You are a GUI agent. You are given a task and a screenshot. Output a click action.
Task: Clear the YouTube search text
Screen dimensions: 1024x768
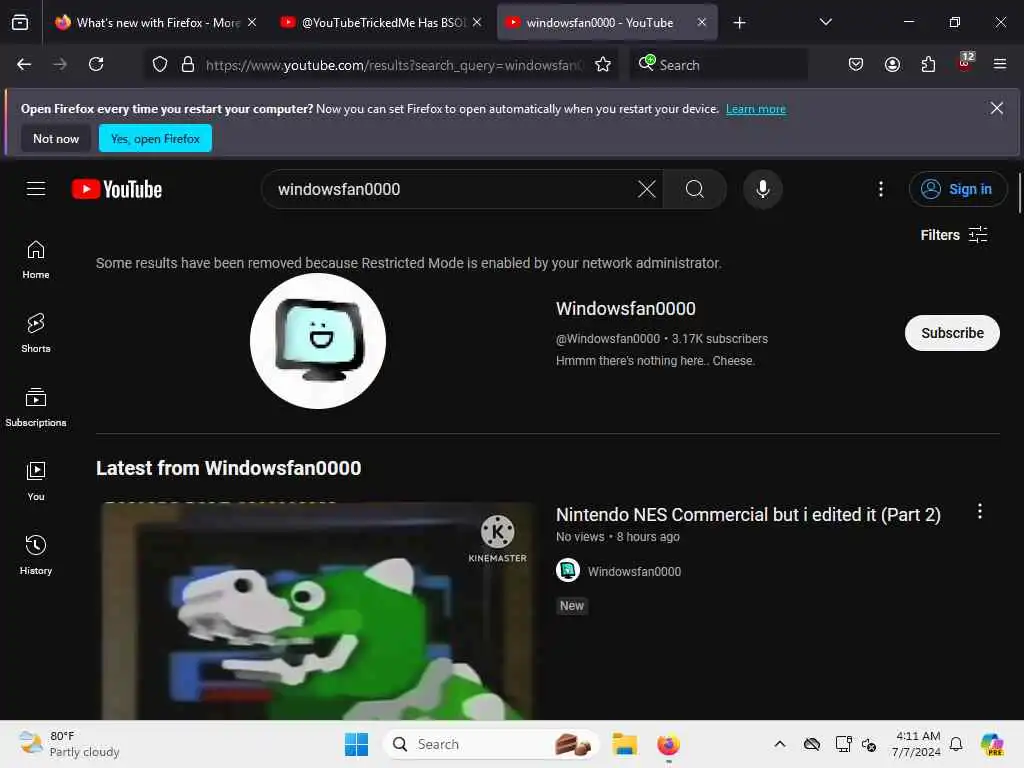[647, 189]
